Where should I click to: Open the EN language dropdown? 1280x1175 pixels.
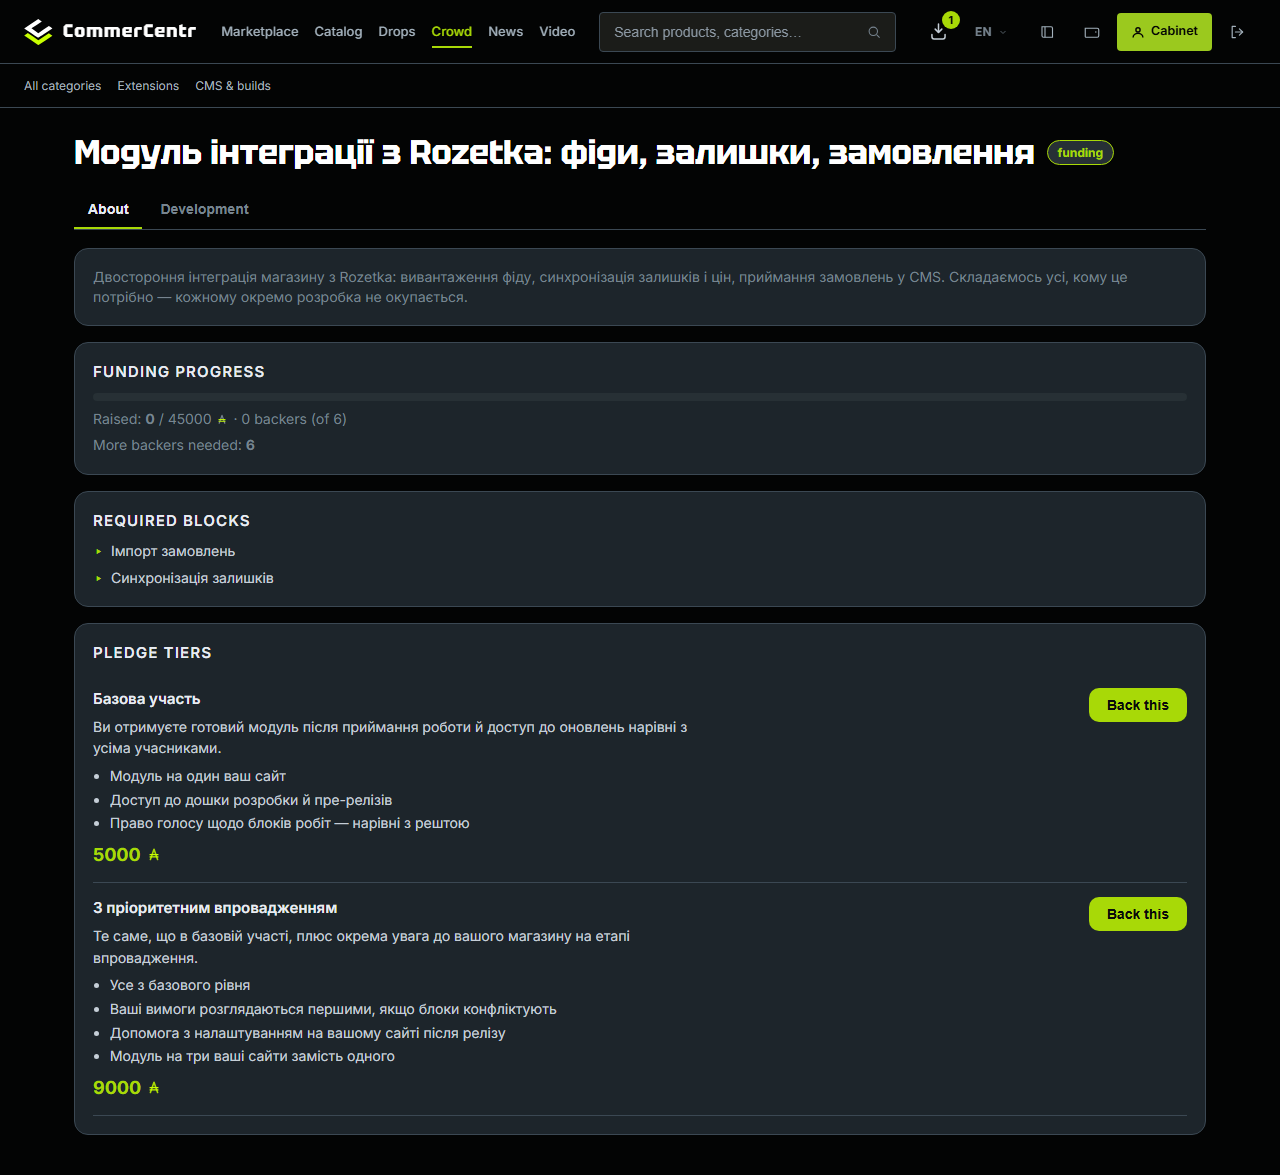click(990, 32)
